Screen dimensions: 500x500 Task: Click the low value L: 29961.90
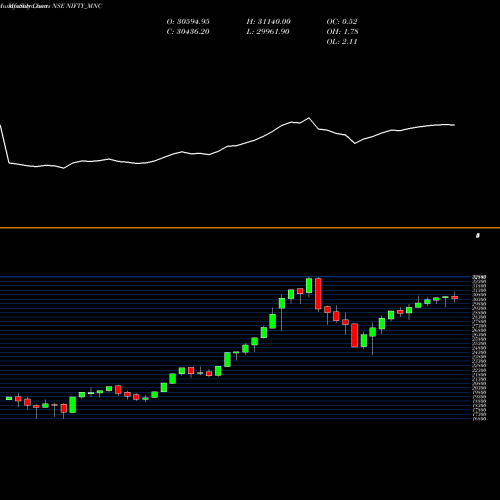coord(268,32)
